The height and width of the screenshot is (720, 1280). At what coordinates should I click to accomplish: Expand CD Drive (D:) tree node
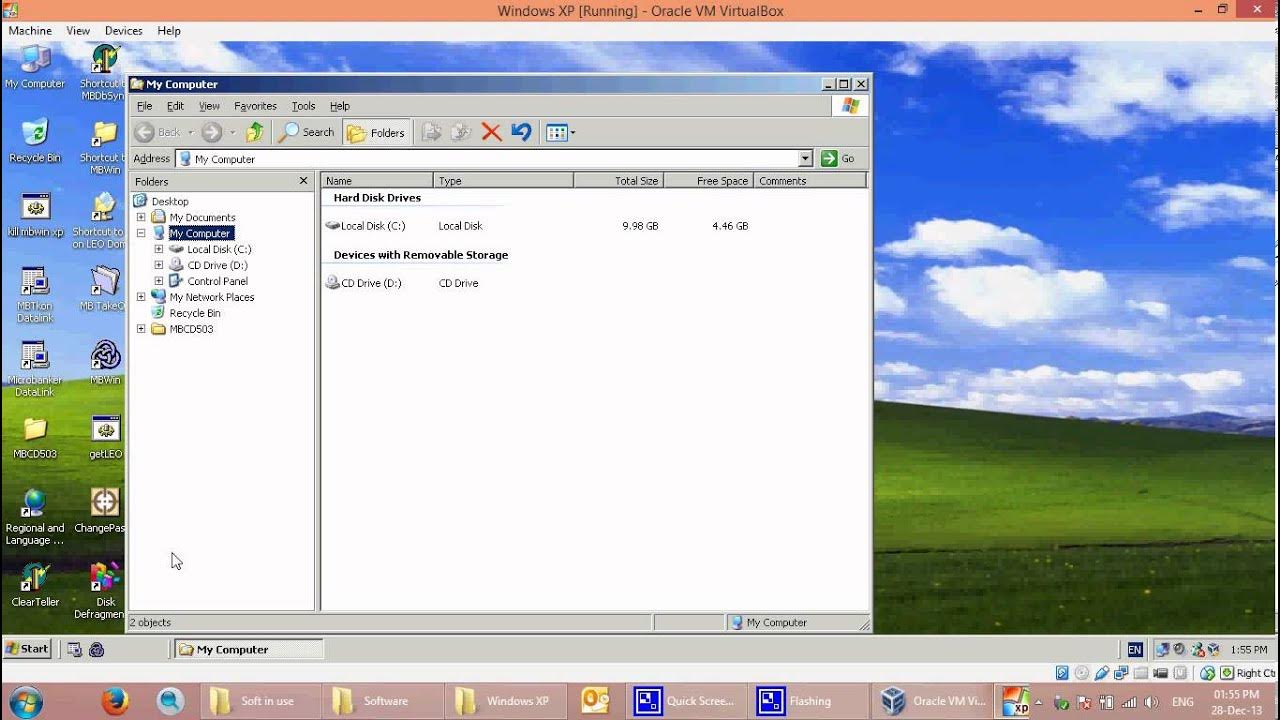(x=159, y=265)
